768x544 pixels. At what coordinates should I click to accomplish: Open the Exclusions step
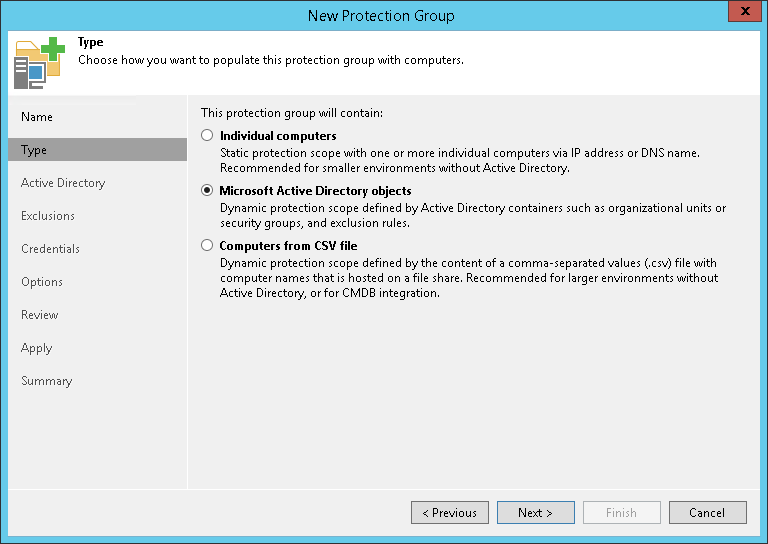48,216
